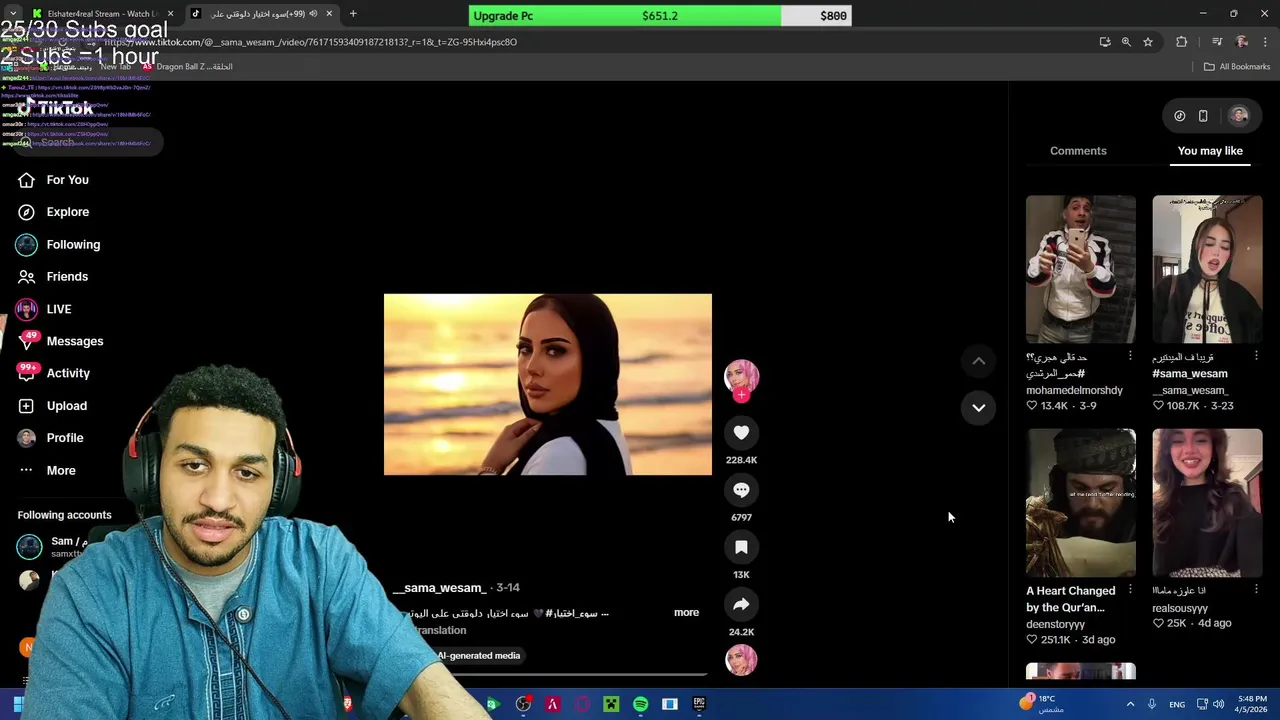Image resolution: width=1280 pixels, height=720 pixels.
Task: Open Minecraft from the taskbar
Action: (x=611, y=704)
